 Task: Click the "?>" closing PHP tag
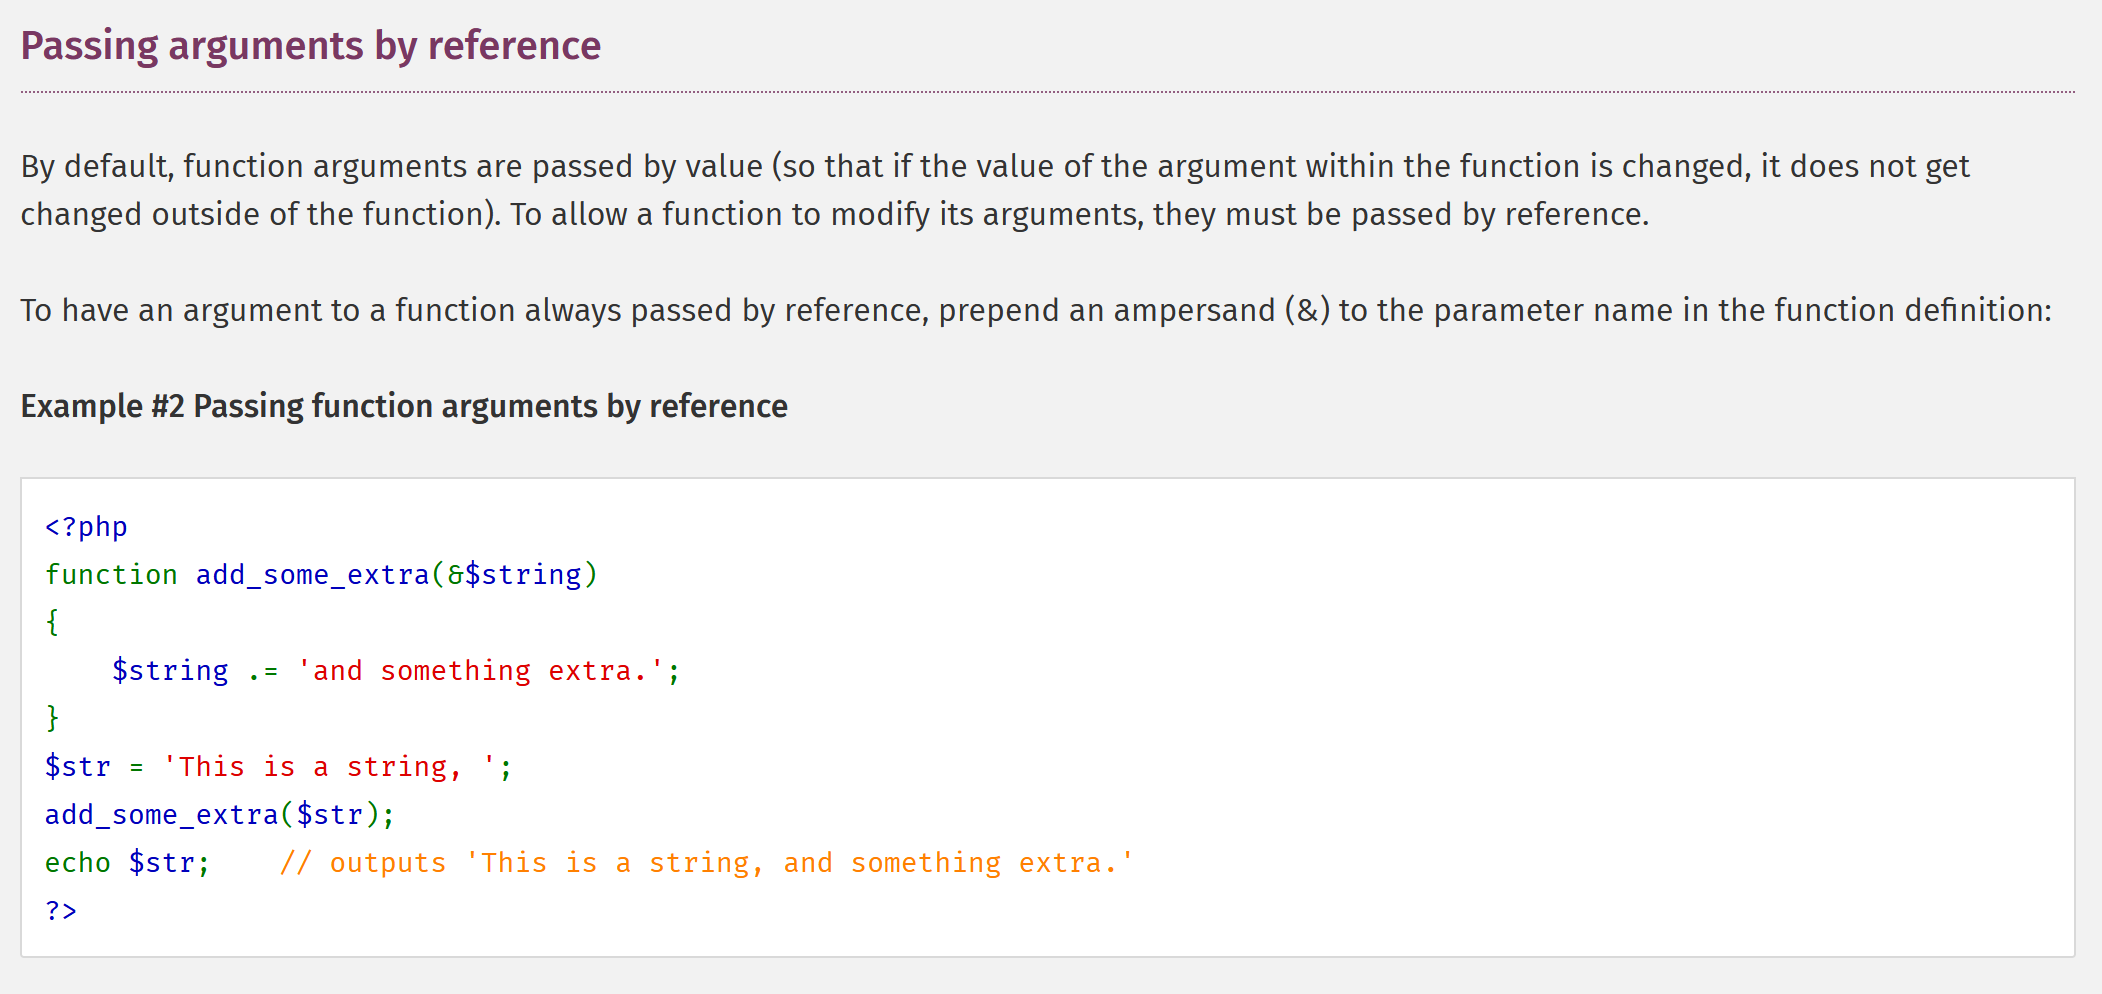pyautogui.click(x=61, y=911)
